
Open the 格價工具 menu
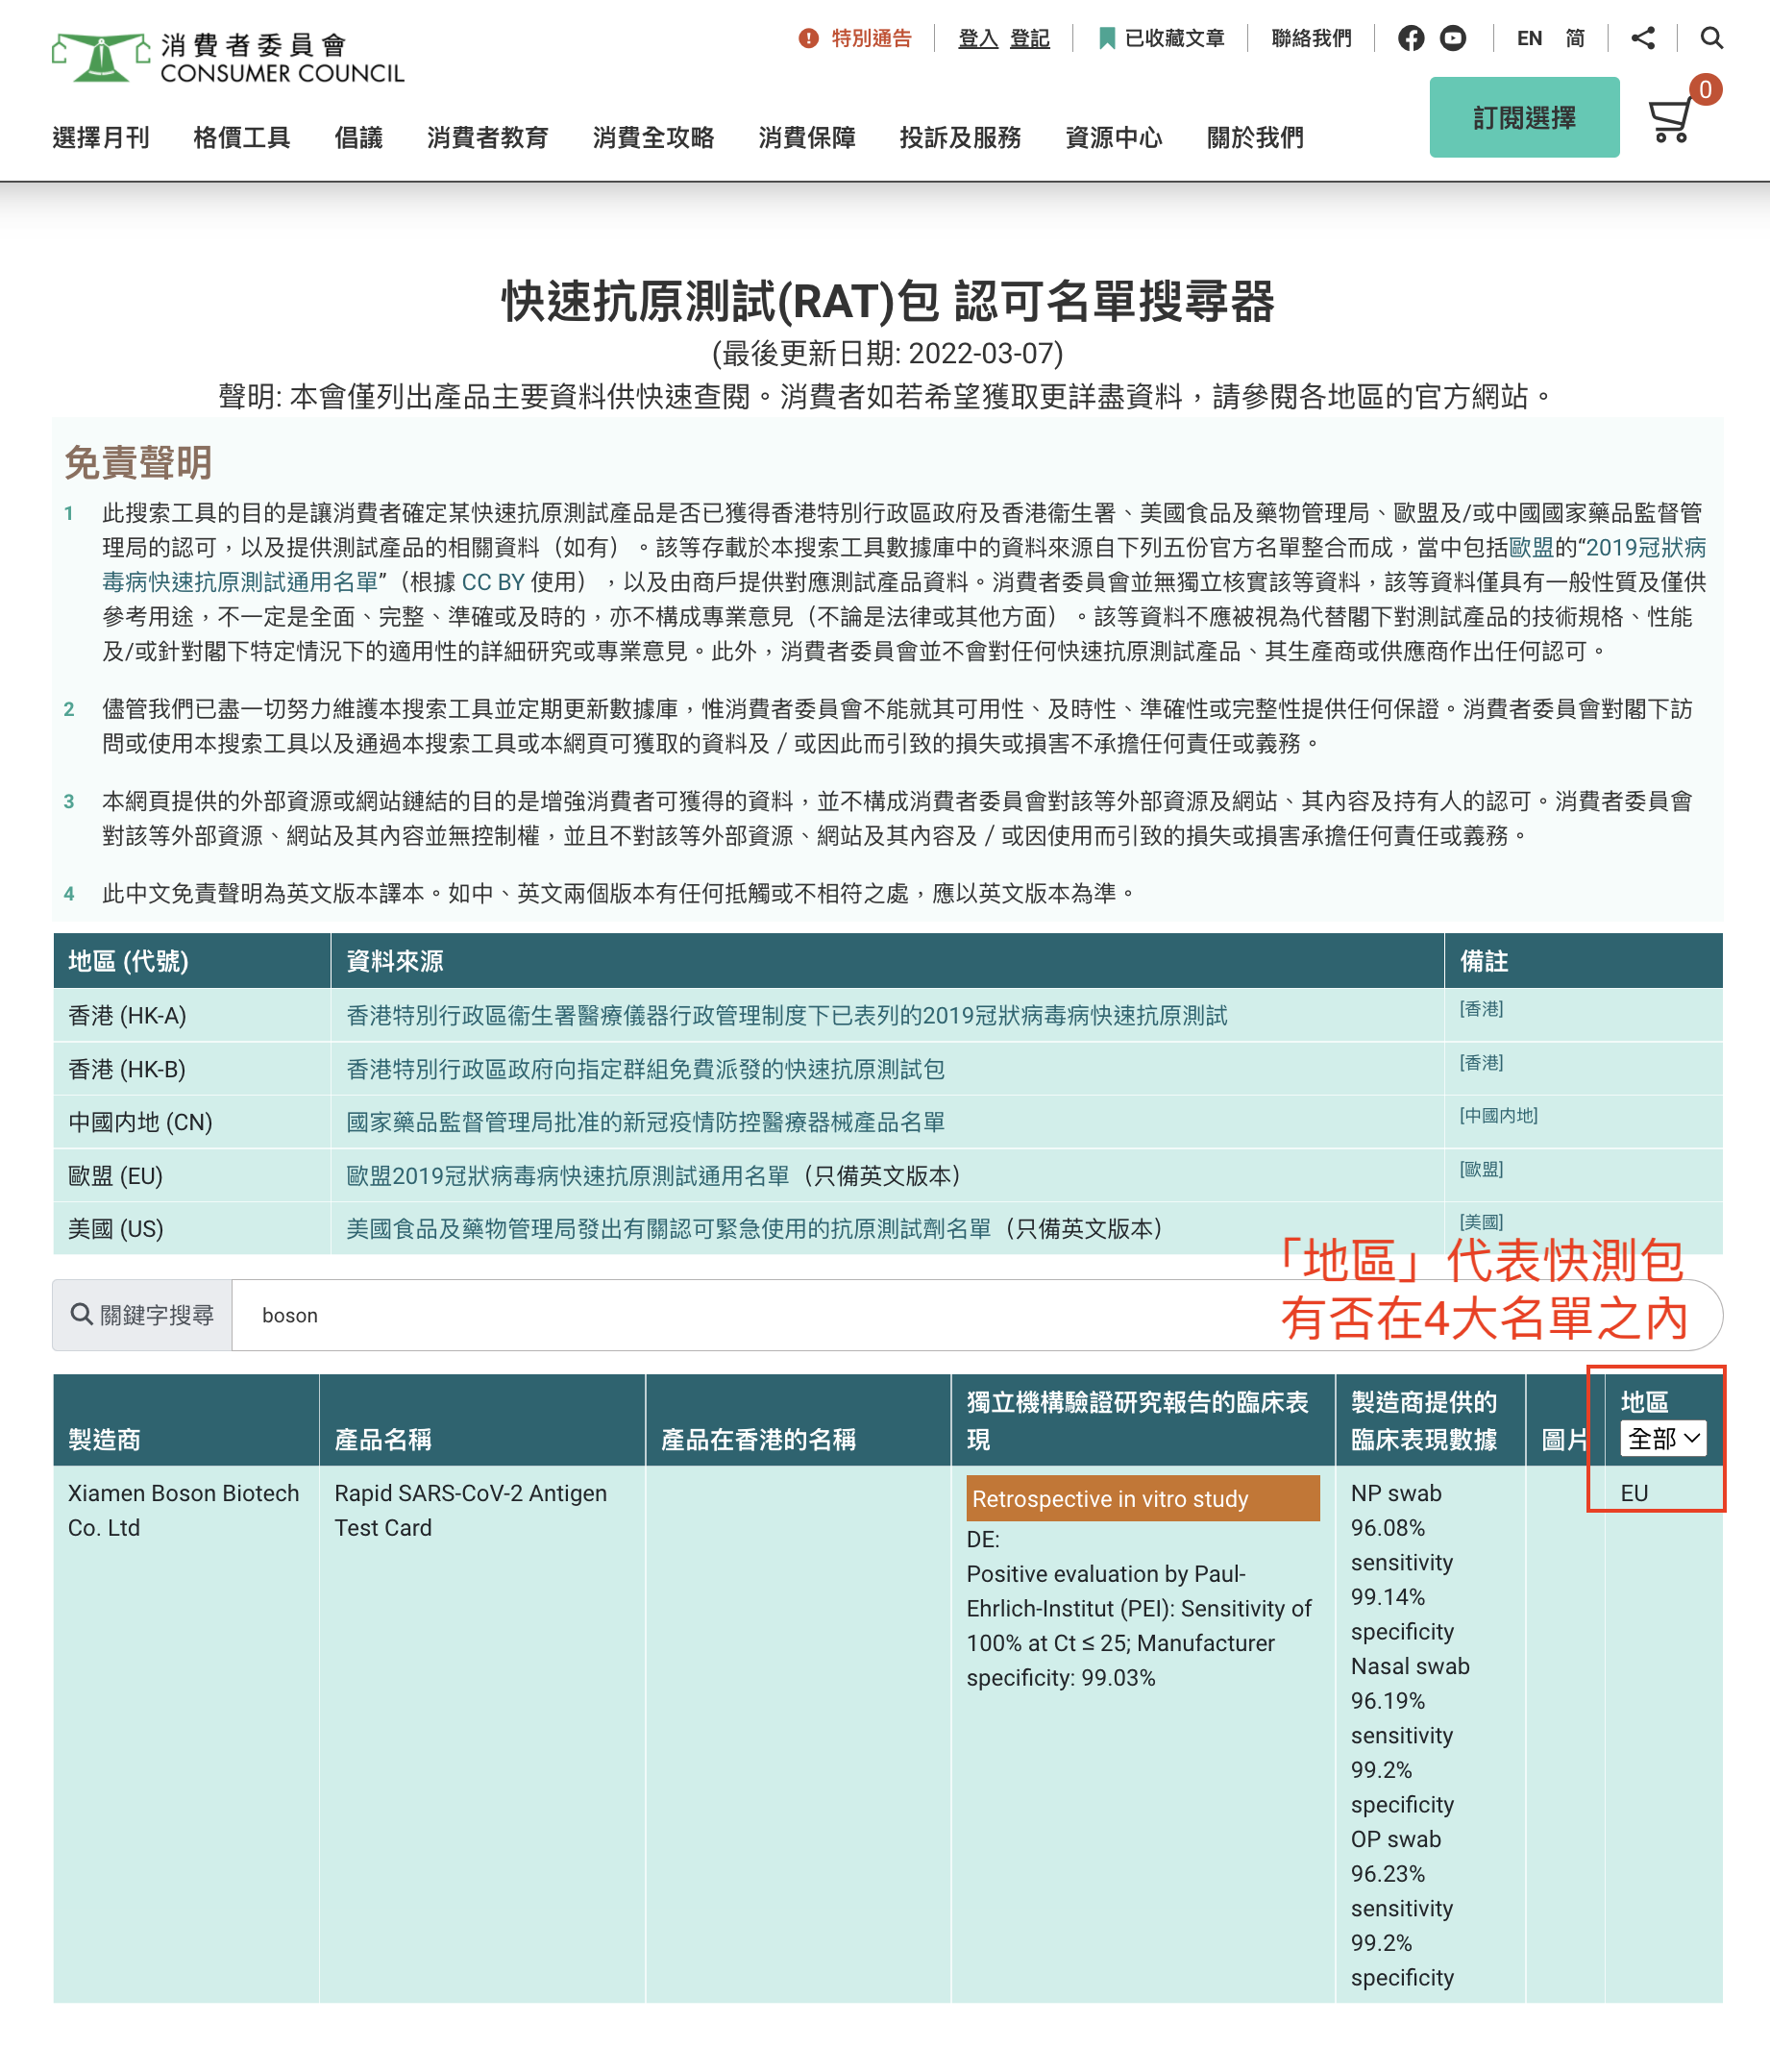coord(241,137)
